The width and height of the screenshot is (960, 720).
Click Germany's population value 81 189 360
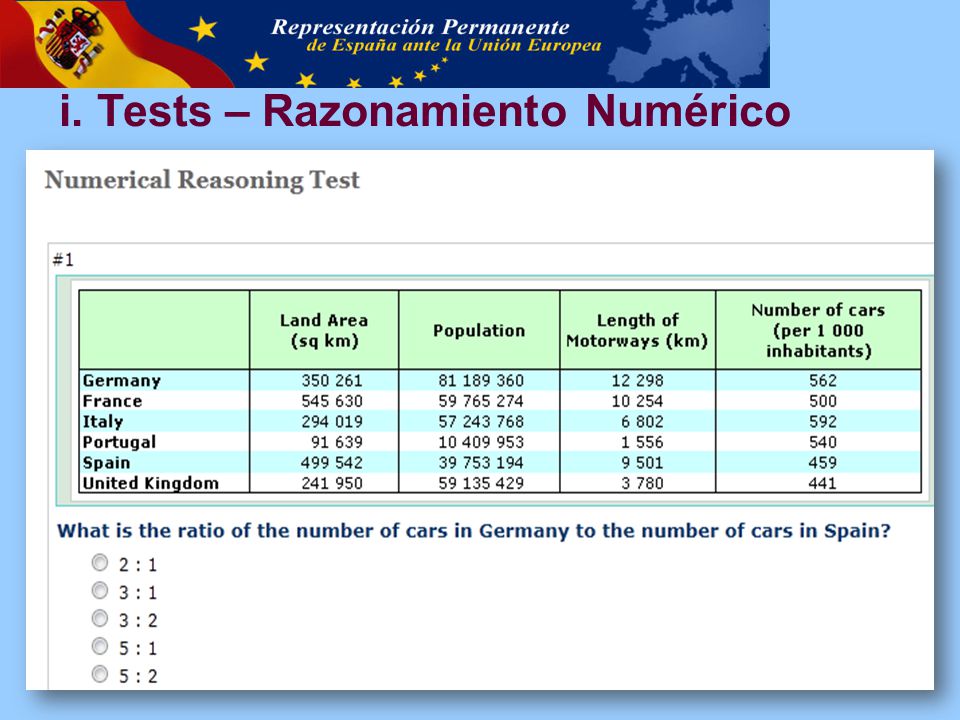pyautogui.click(x=481, y=381)
